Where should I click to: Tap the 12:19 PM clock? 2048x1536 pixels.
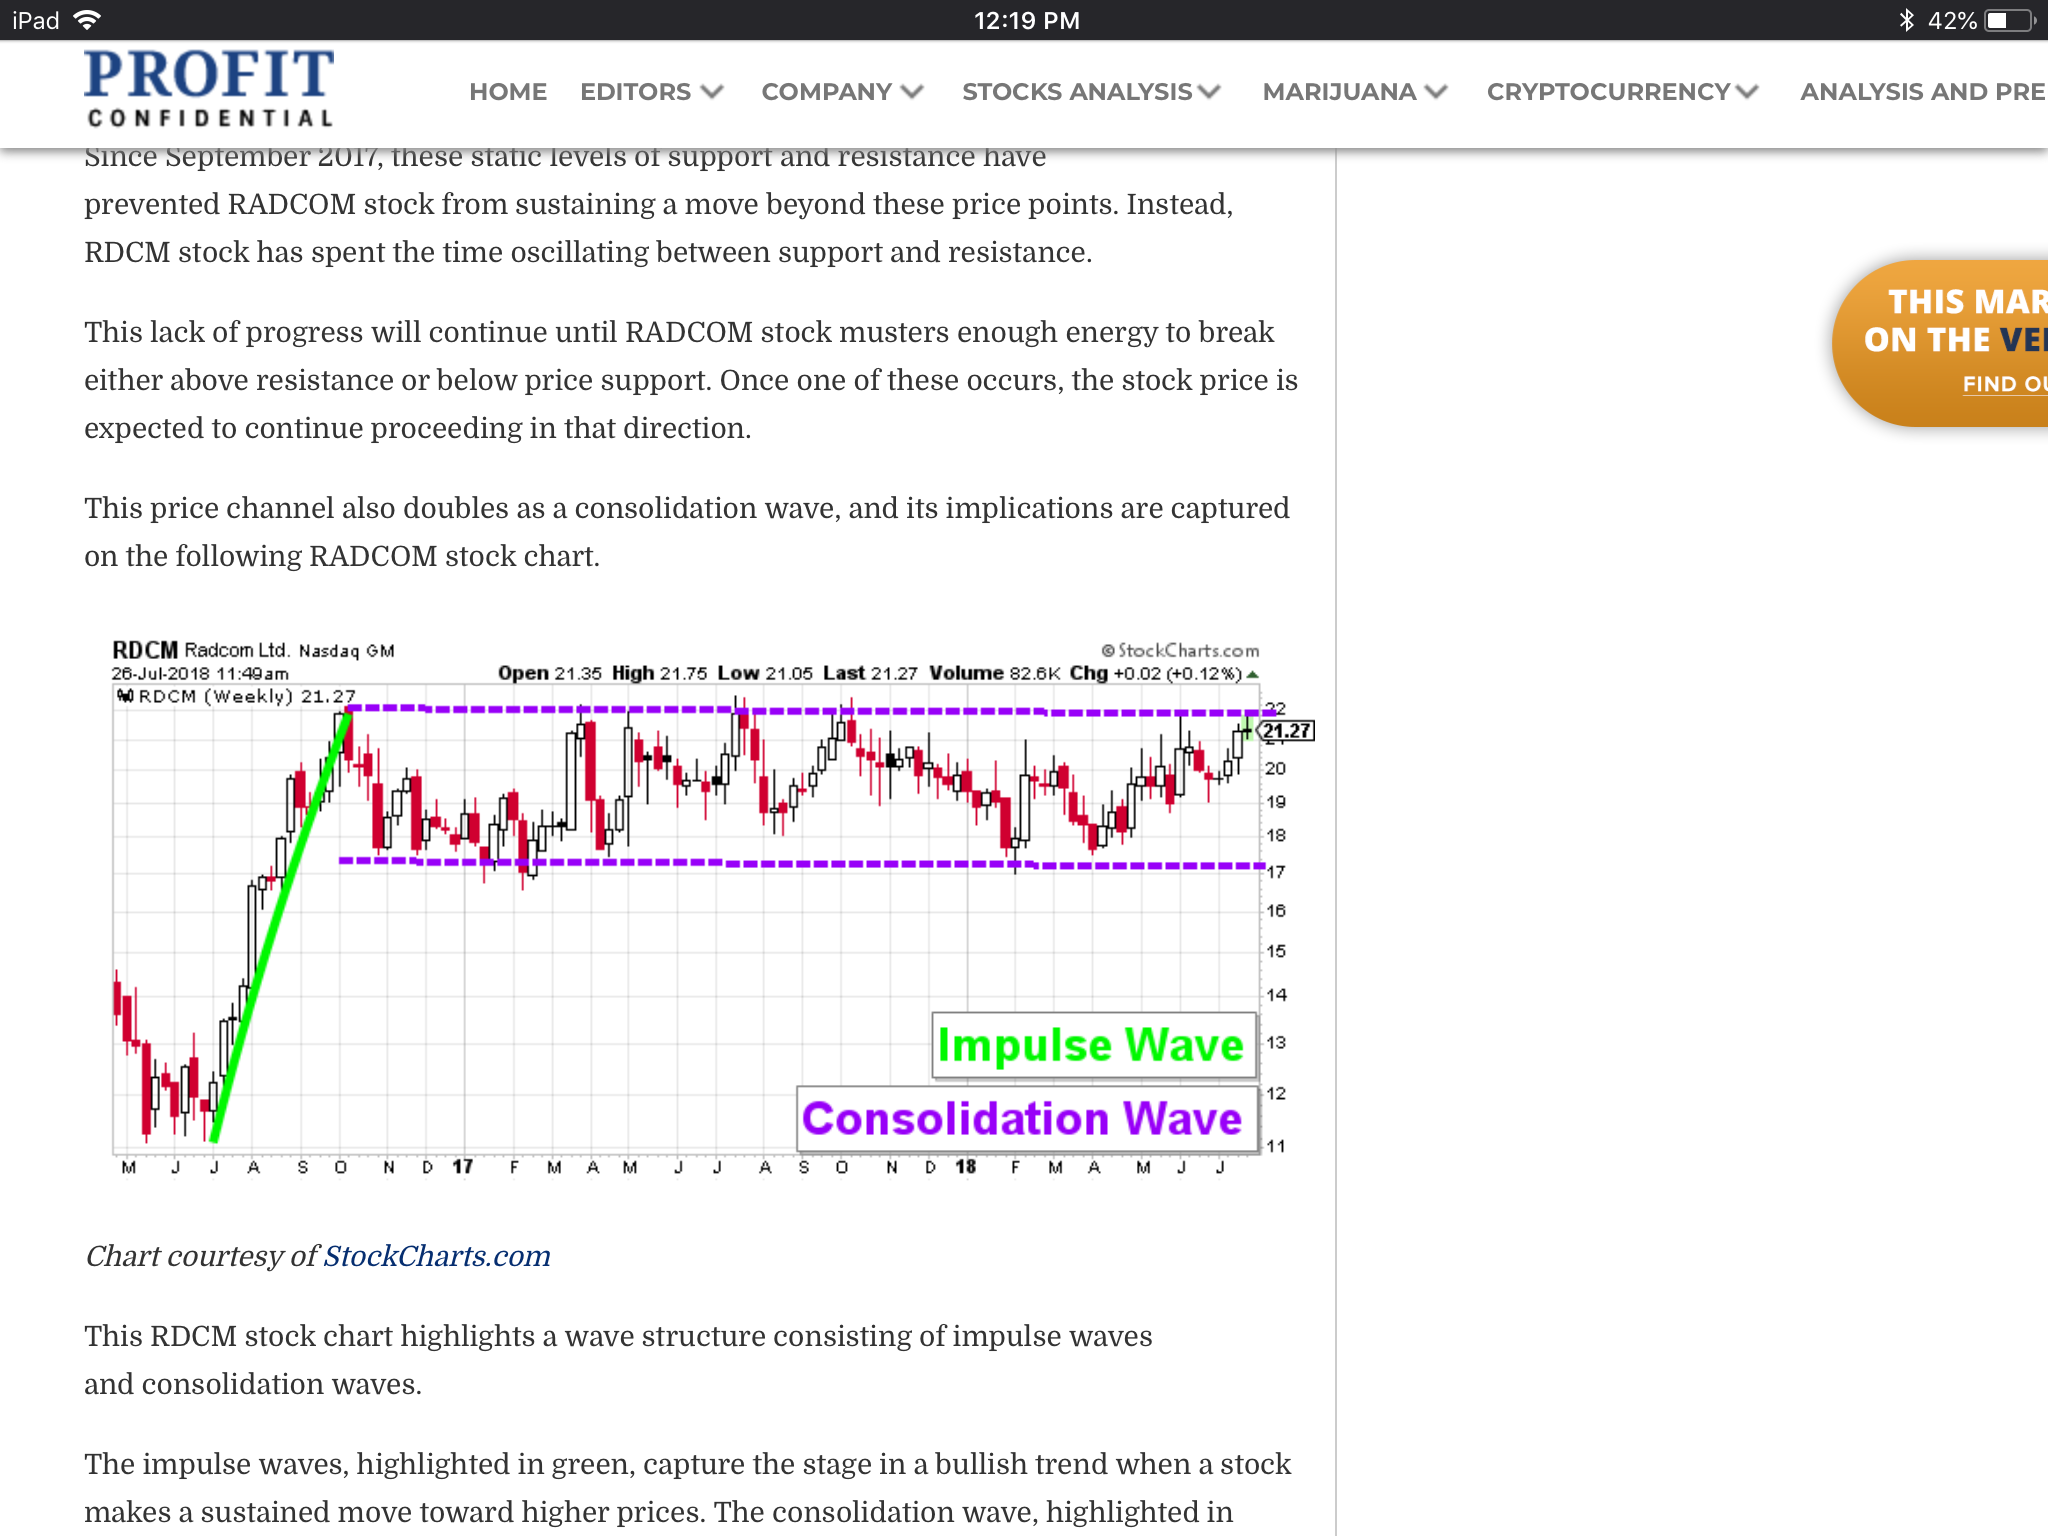(1027, 20)
